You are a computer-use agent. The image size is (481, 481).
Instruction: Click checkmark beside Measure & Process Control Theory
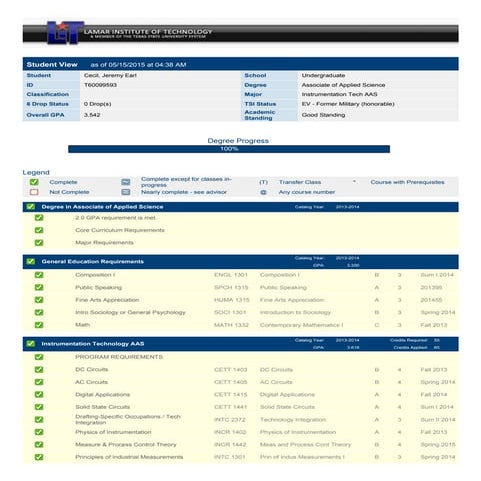click(39, 444)
